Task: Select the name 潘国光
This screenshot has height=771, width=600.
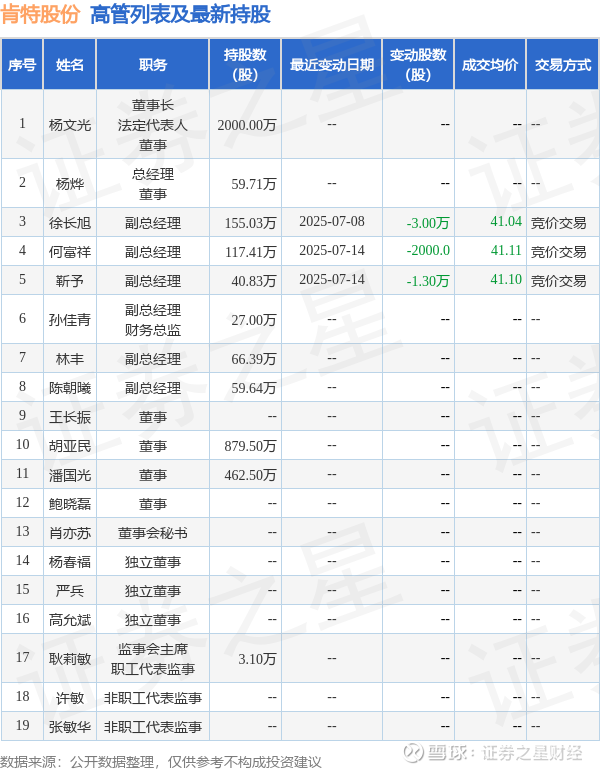Action: 70,475
